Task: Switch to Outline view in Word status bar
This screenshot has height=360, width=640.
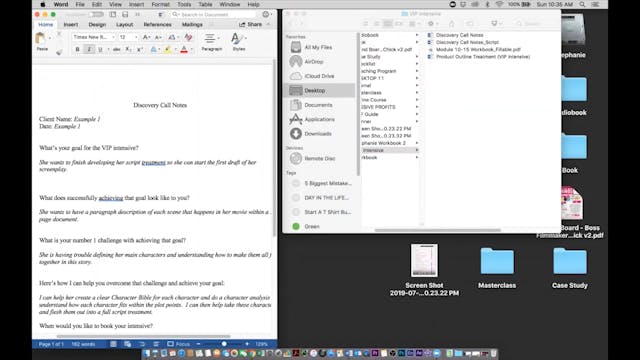Action: click(x=142, y=344)
